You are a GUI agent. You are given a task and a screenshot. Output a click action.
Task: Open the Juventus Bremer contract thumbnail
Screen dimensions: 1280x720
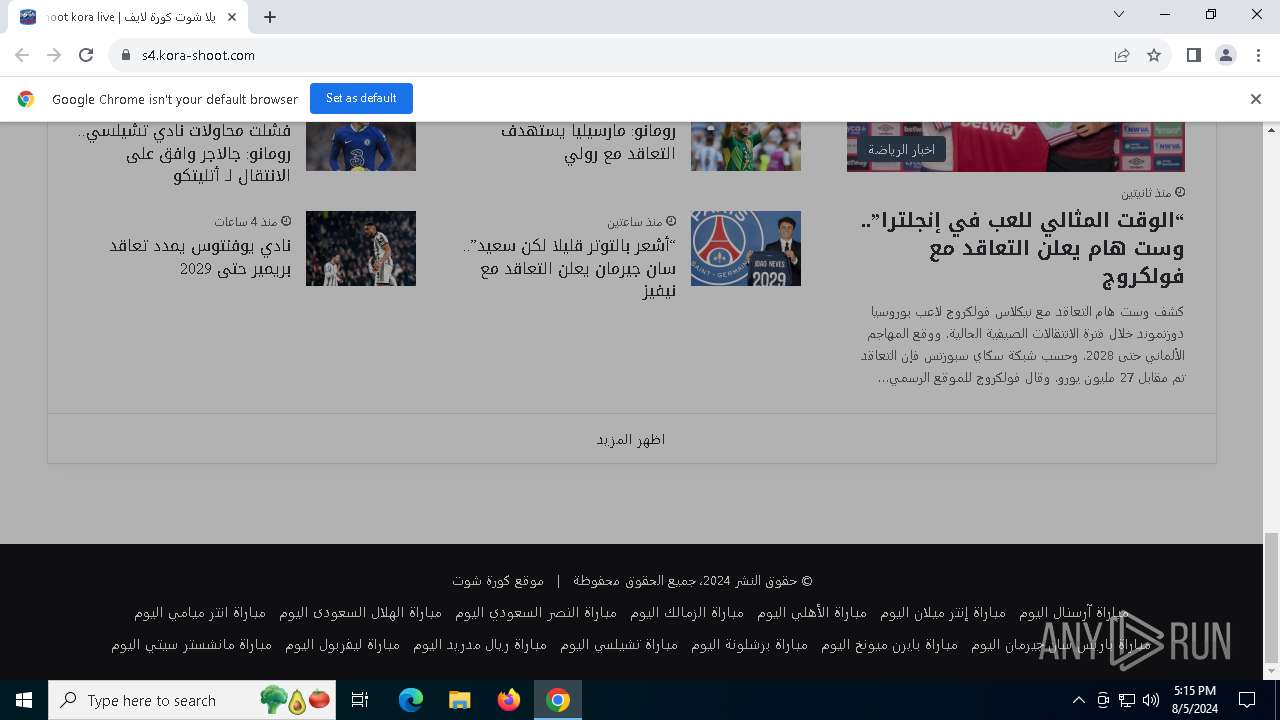pos(361,248)
